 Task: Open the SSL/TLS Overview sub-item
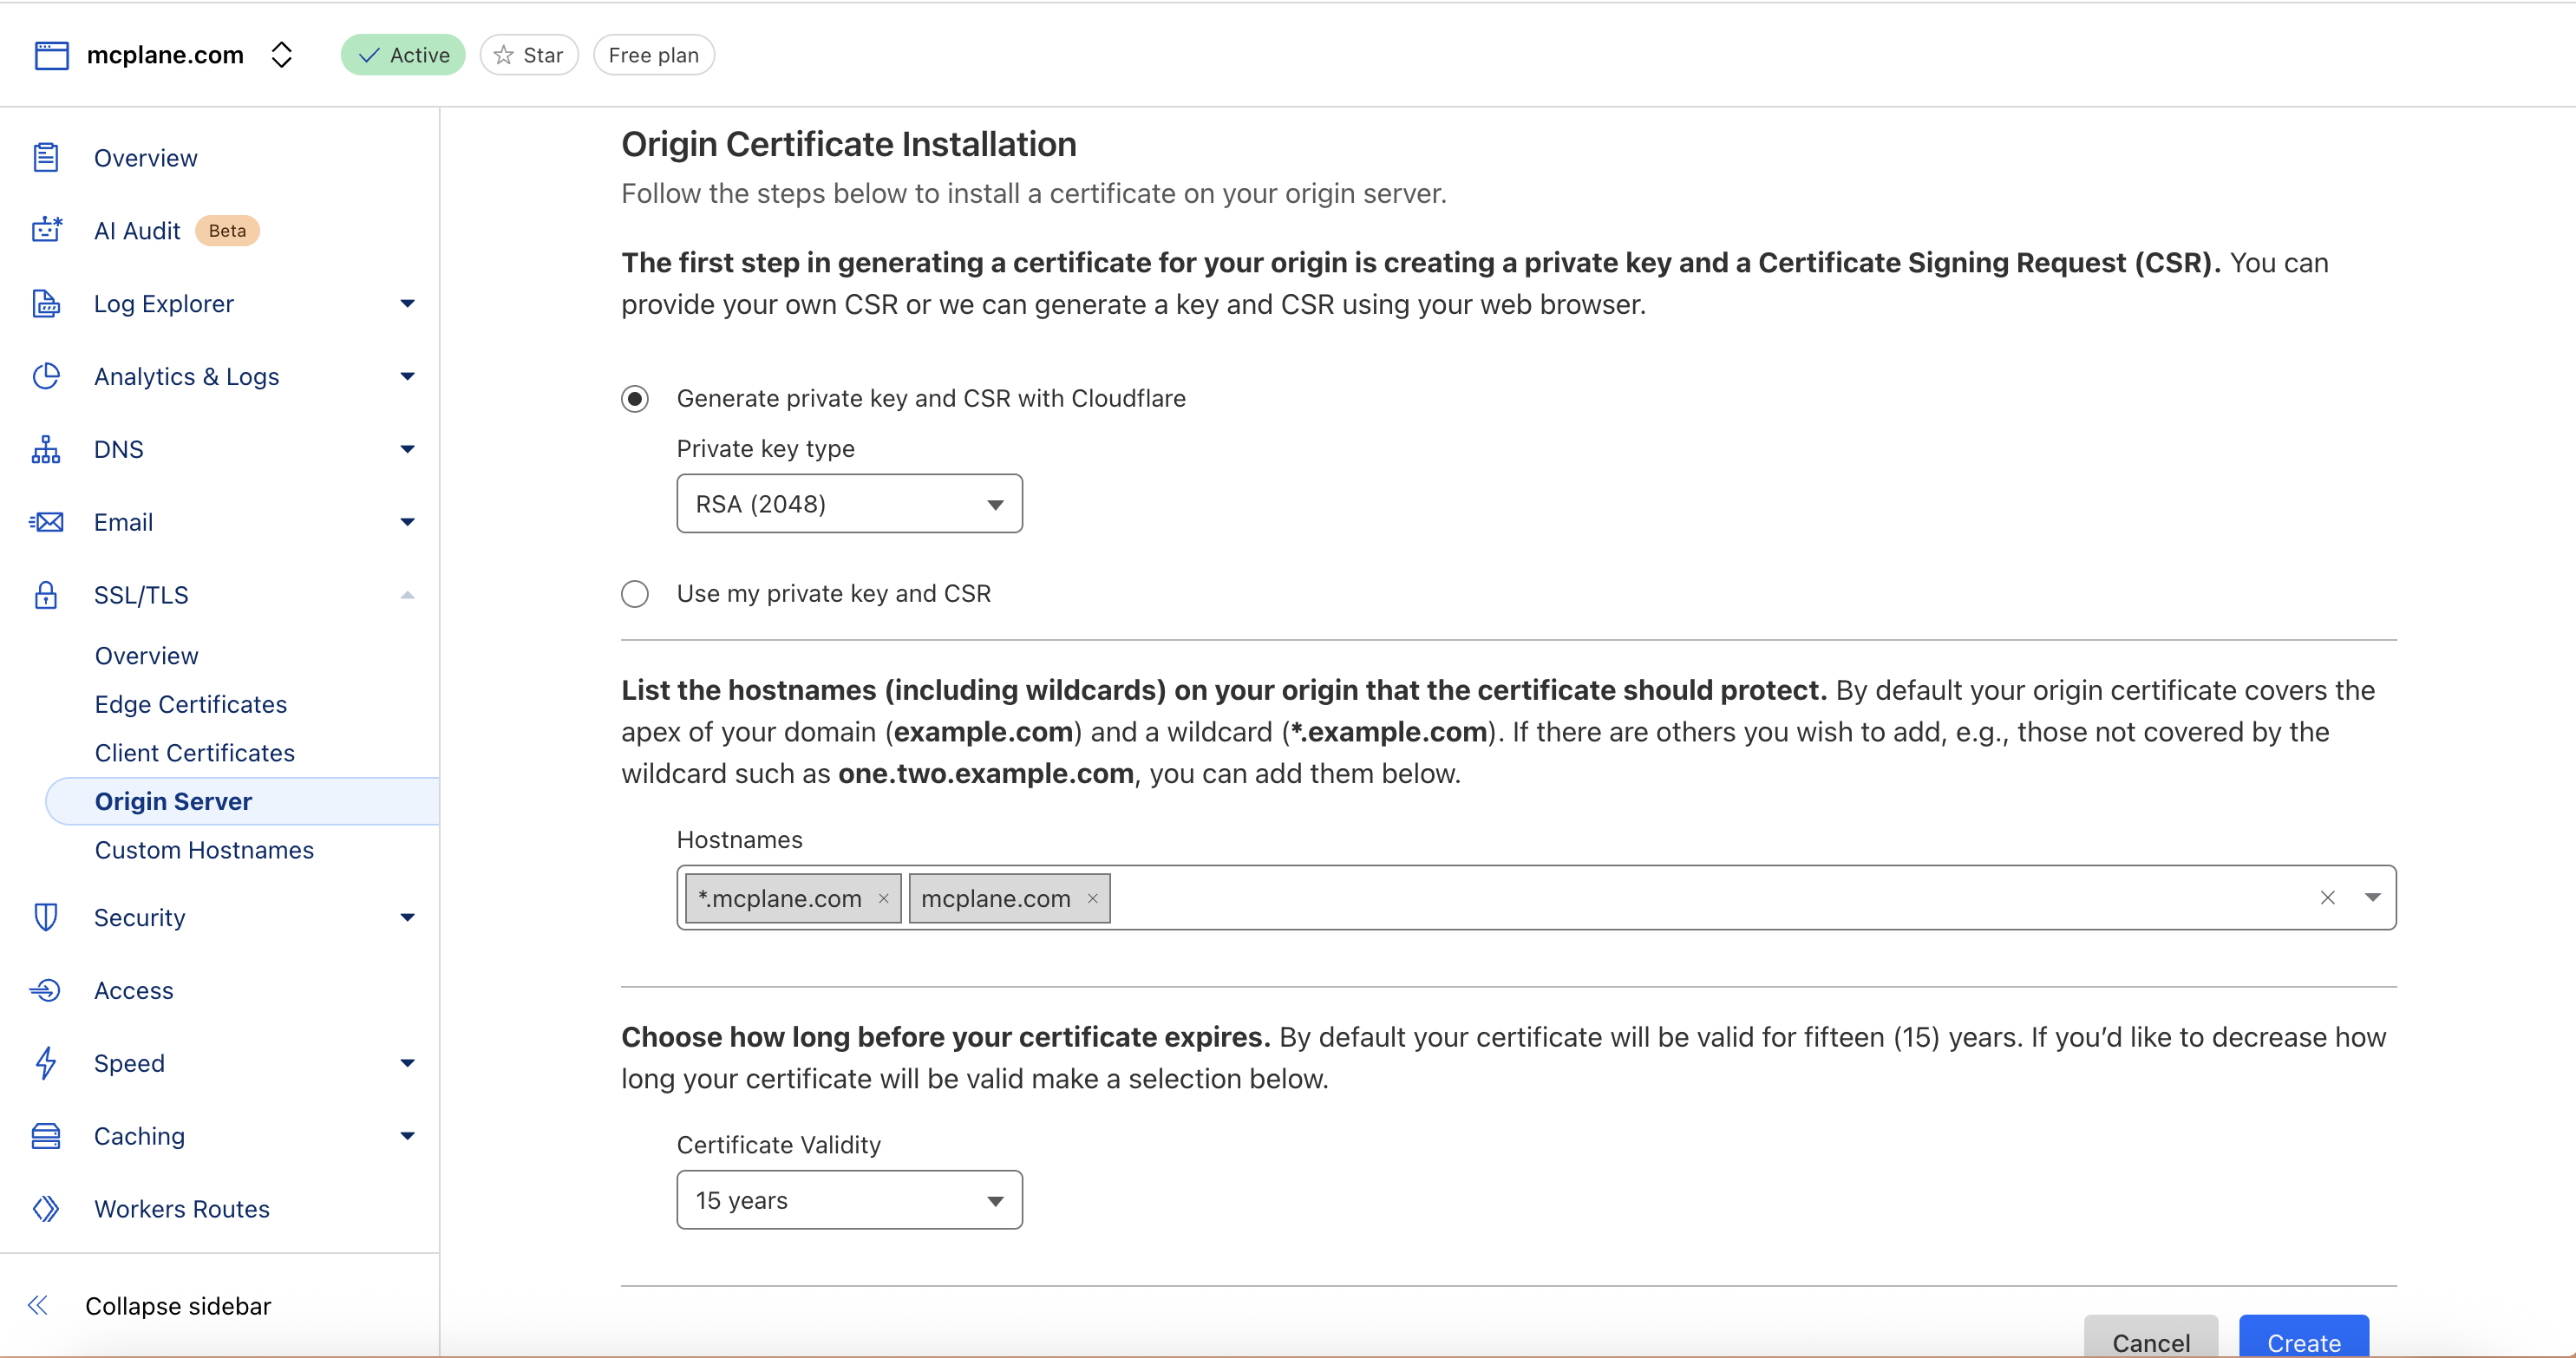(x=147, y=656)
